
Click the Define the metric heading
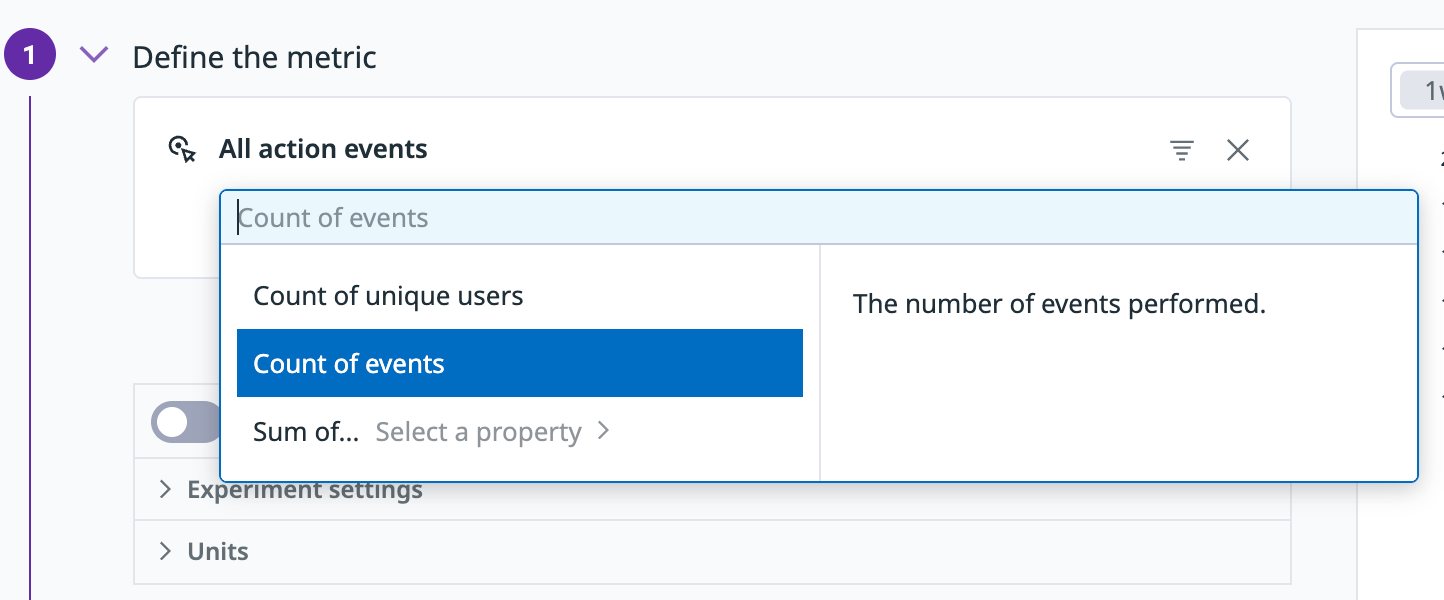click(x=254, y=57)
